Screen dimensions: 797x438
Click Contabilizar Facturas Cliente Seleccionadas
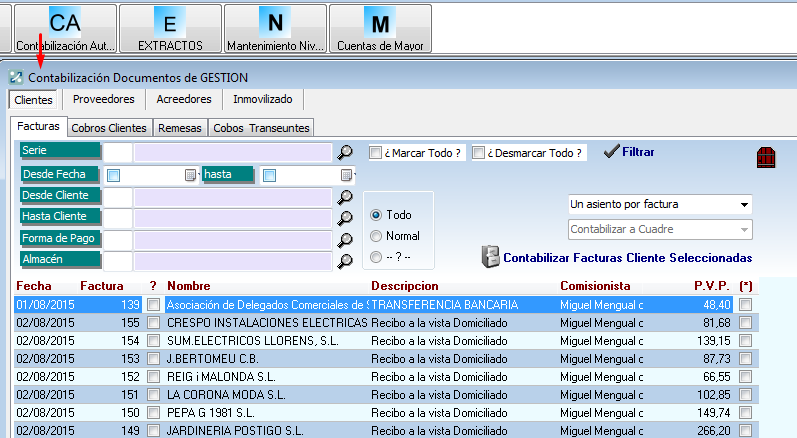click(617, 258)
